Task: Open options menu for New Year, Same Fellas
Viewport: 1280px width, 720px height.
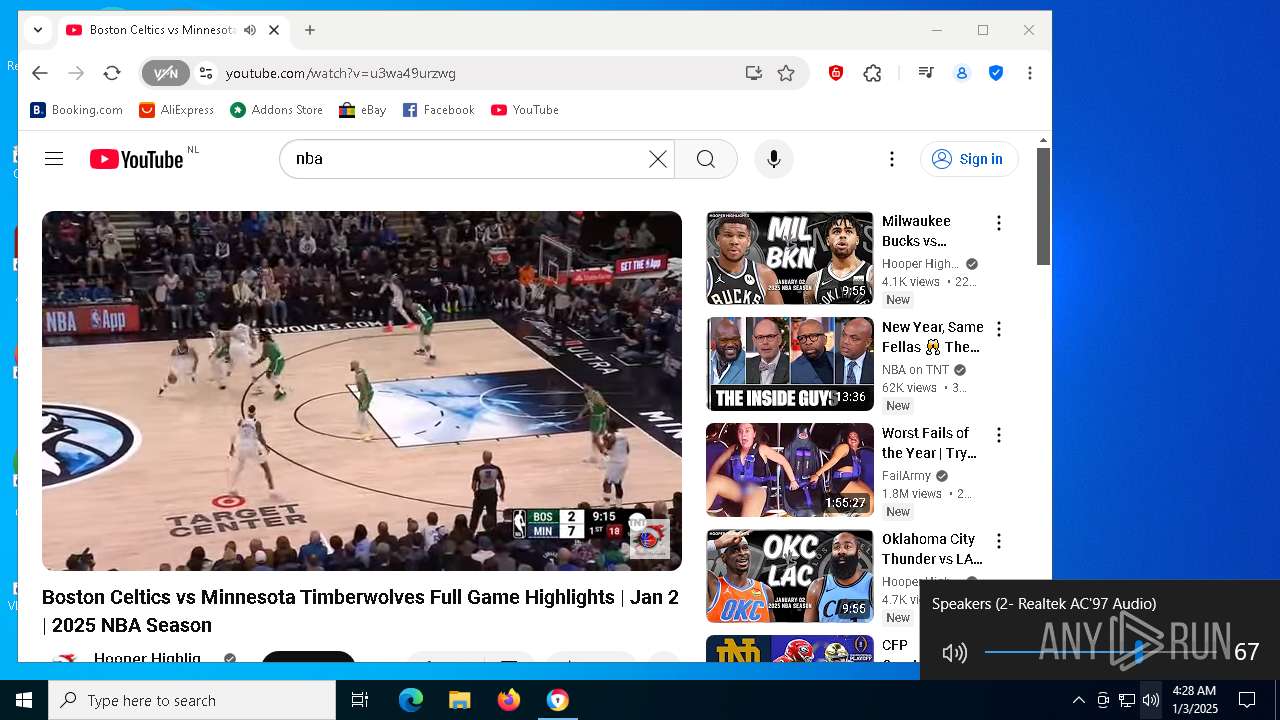Action: 998,329
